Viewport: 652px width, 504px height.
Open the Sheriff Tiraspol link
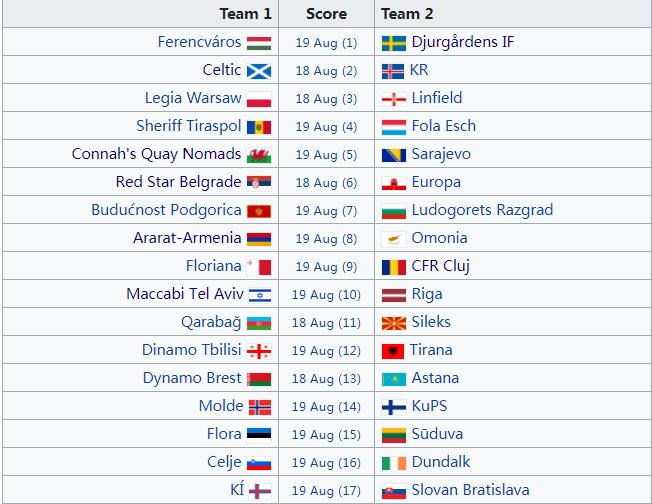(x=189, y=126)
